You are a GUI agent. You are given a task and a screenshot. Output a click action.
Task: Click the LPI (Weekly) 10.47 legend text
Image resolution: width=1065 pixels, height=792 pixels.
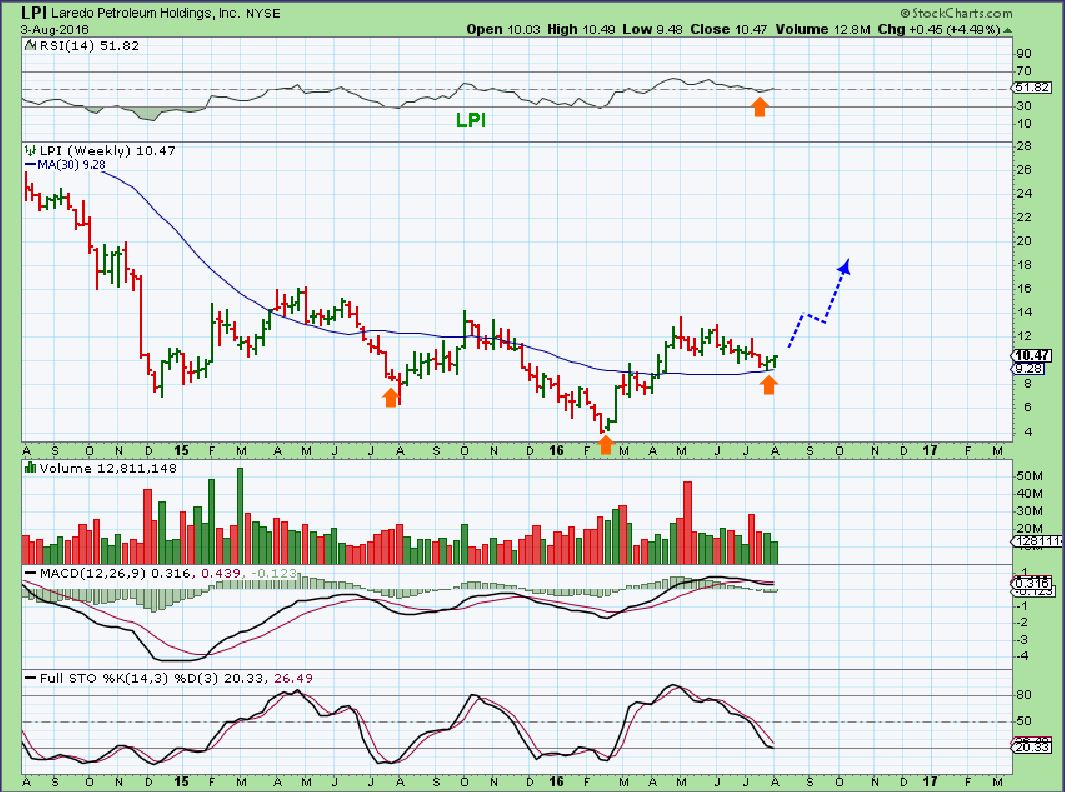(x=107, y=151)
